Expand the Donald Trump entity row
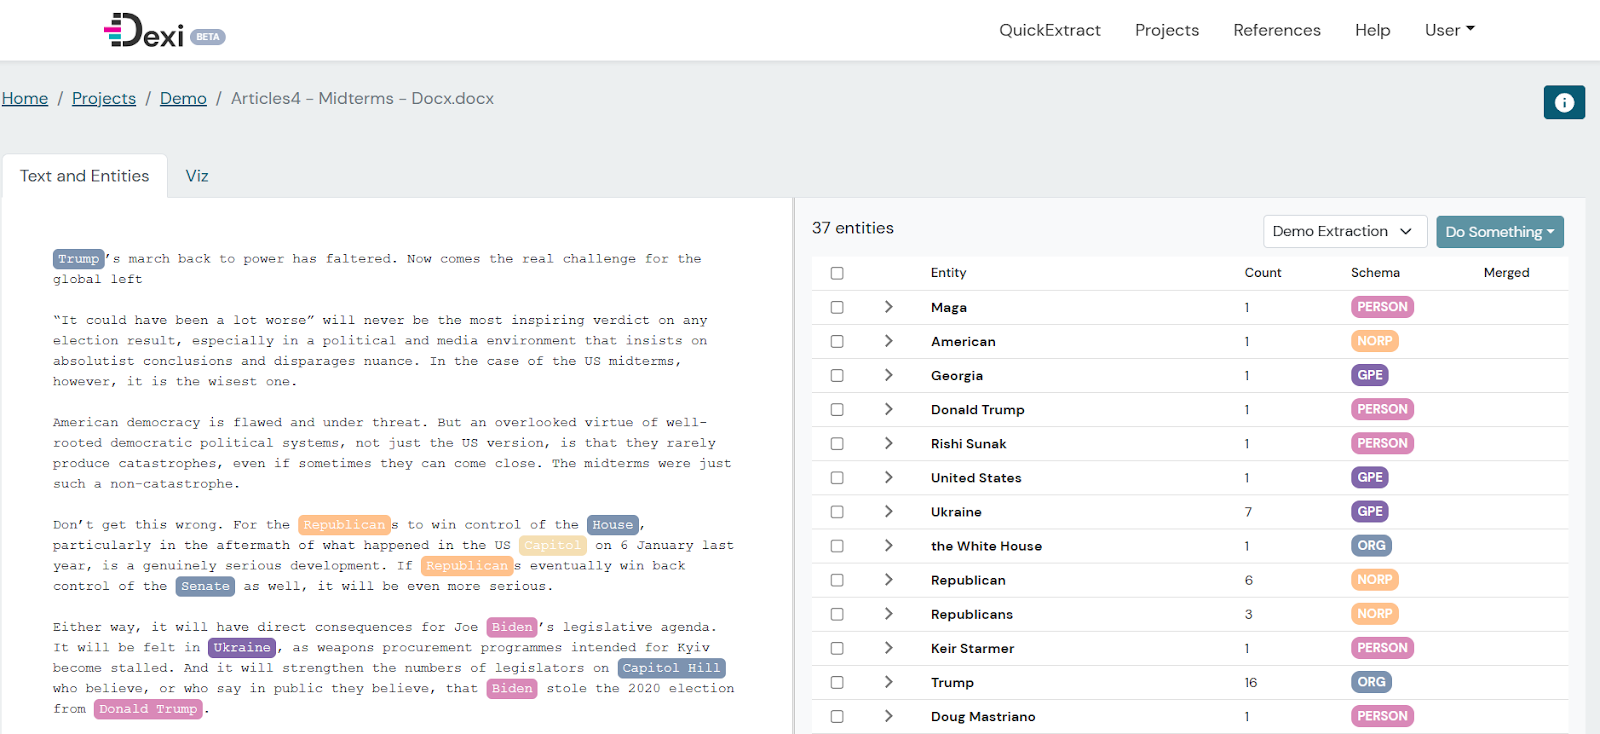1600x734 pixels. click(x=888, y=409)
